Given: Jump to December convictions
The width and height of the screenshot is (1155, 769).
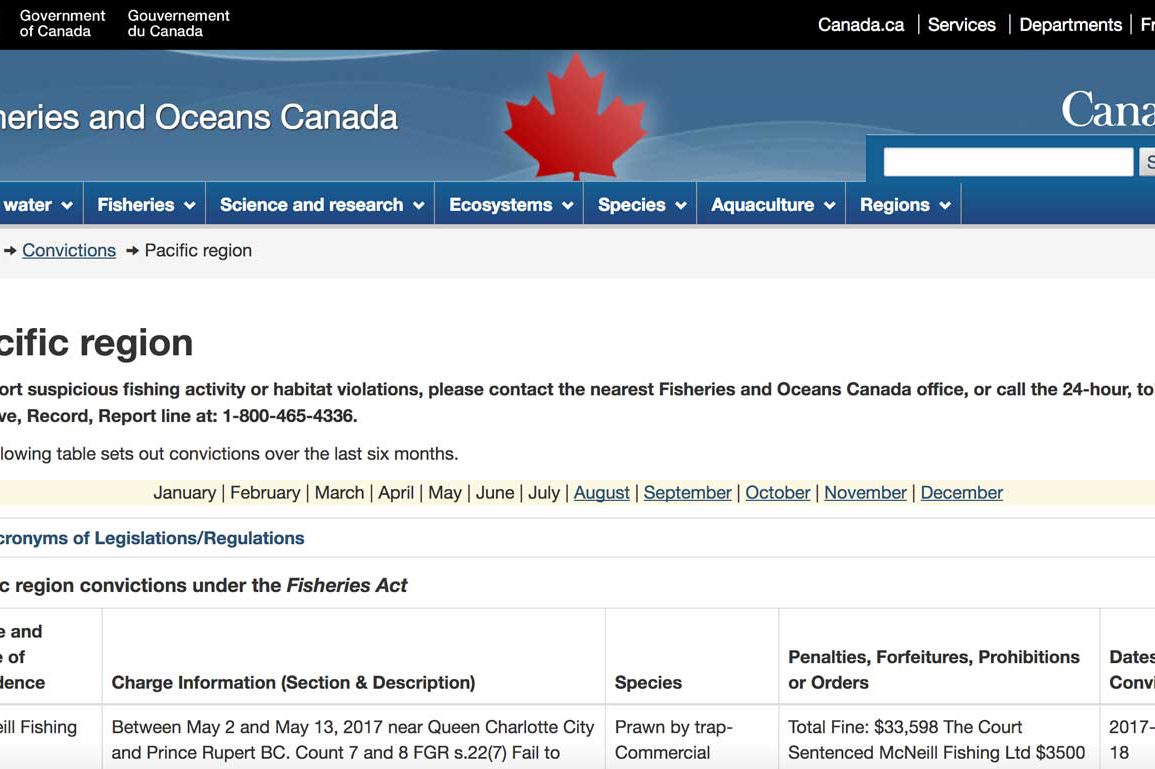Looking at the screenshot, I should click(x=962, y=493).
